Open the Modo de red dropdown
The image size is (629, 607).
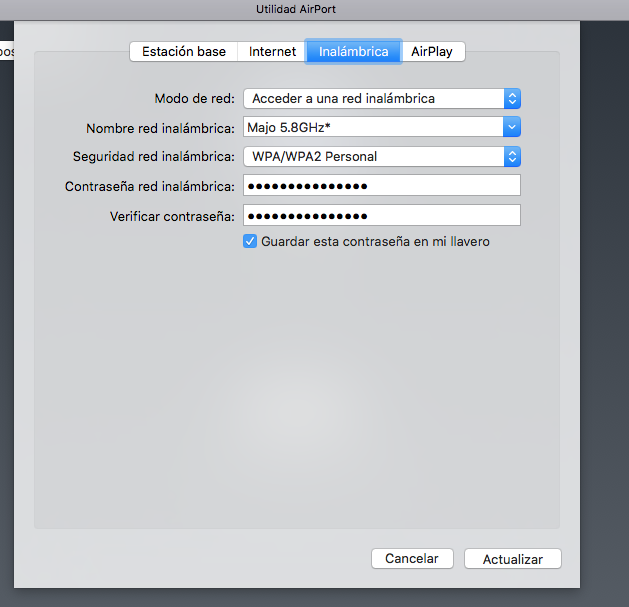[x=382, y=98]
